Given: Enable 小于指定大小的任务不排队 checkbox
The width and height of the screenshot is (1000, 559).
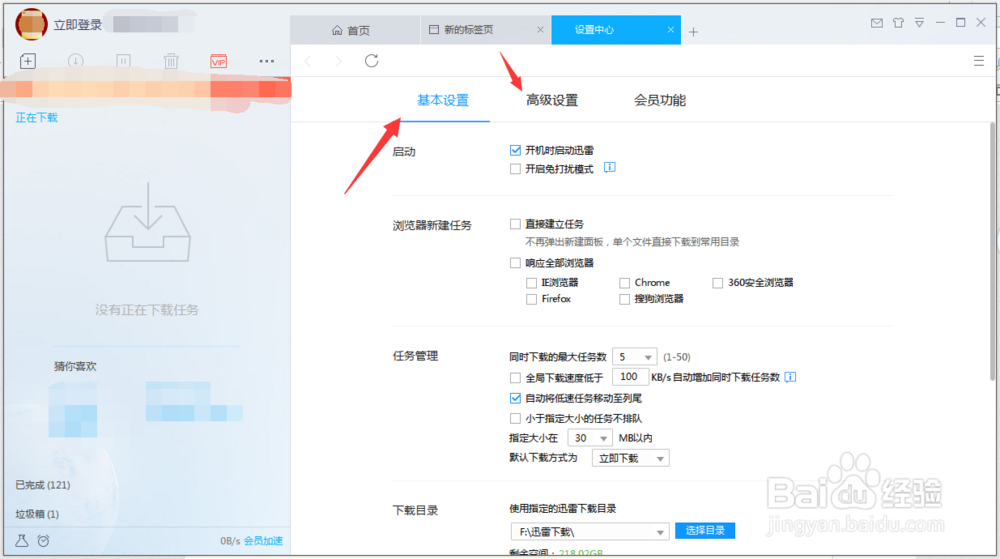Looking at the screenshot, I should 515,419.
